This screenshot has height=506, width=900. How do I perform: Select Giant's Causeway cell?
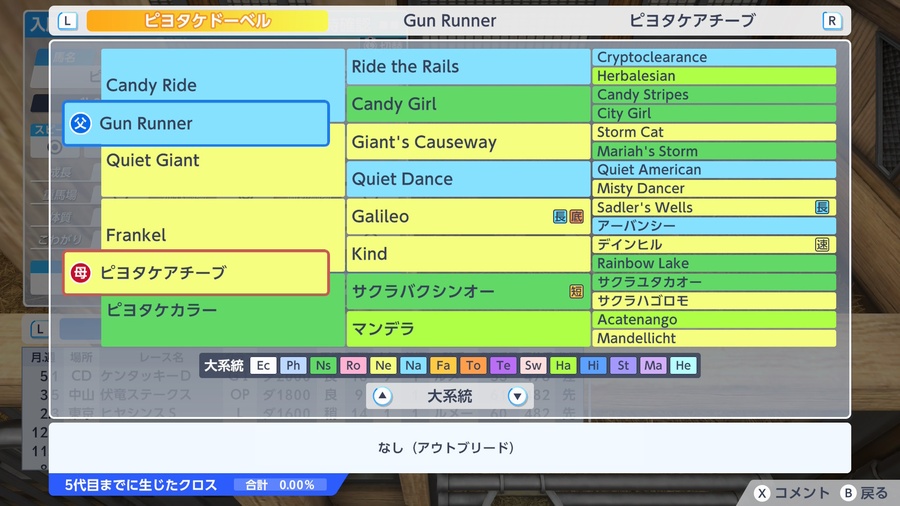point(468,142)
